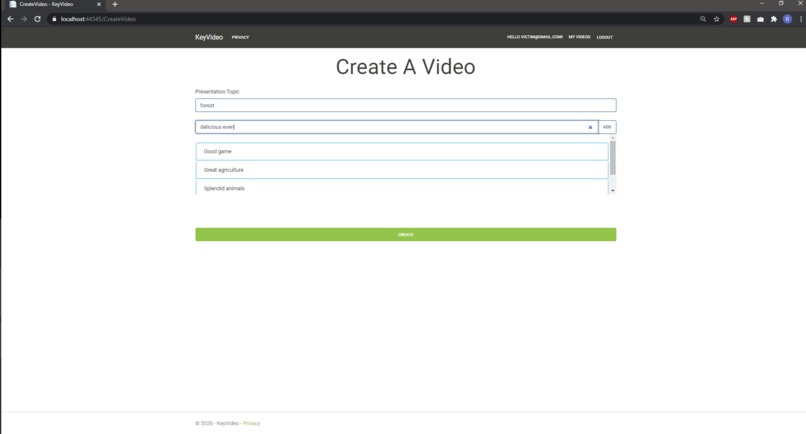The height and width of the screenshot is (434, 806).
Task: Open the Chrome three-dot menu
Action: tap(801, 19)
